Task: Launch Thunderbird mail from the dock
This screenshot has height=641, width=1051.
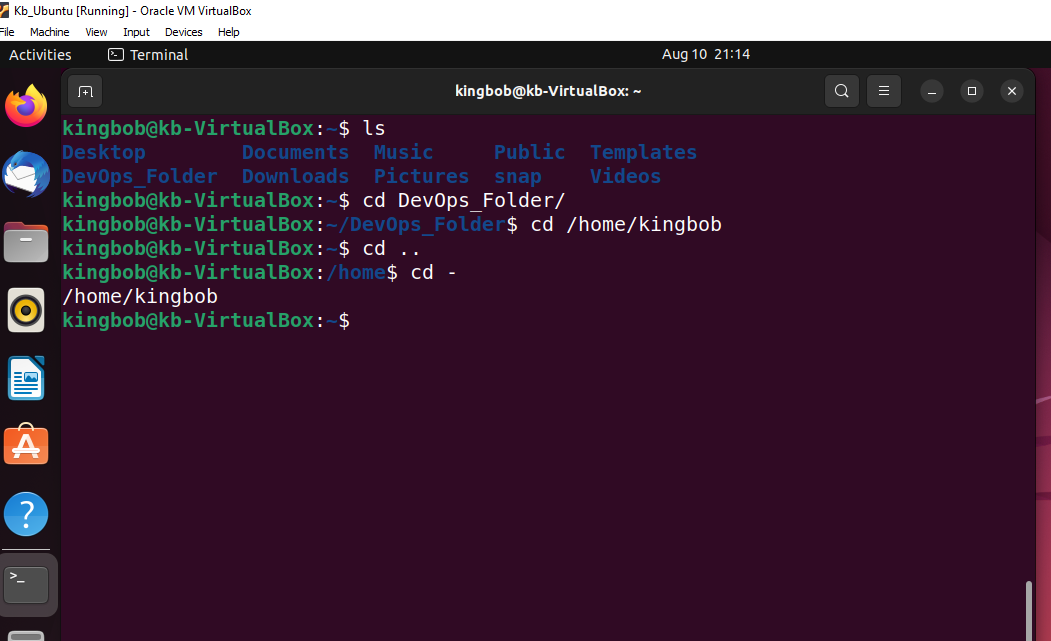Action: (x=25, y=174)
